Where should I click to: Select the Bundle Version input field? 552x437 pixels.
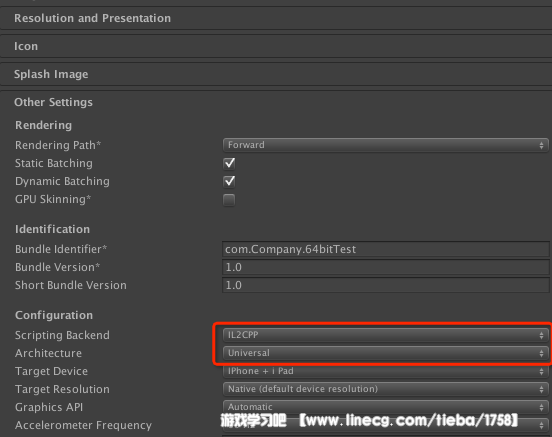pos(385,267)
